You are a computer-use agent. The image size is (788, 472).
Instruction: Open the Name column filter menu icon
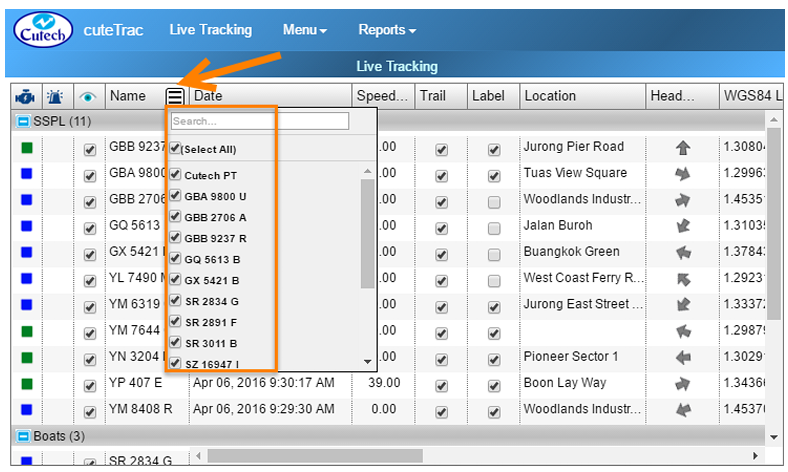click(x=175, y=97)
